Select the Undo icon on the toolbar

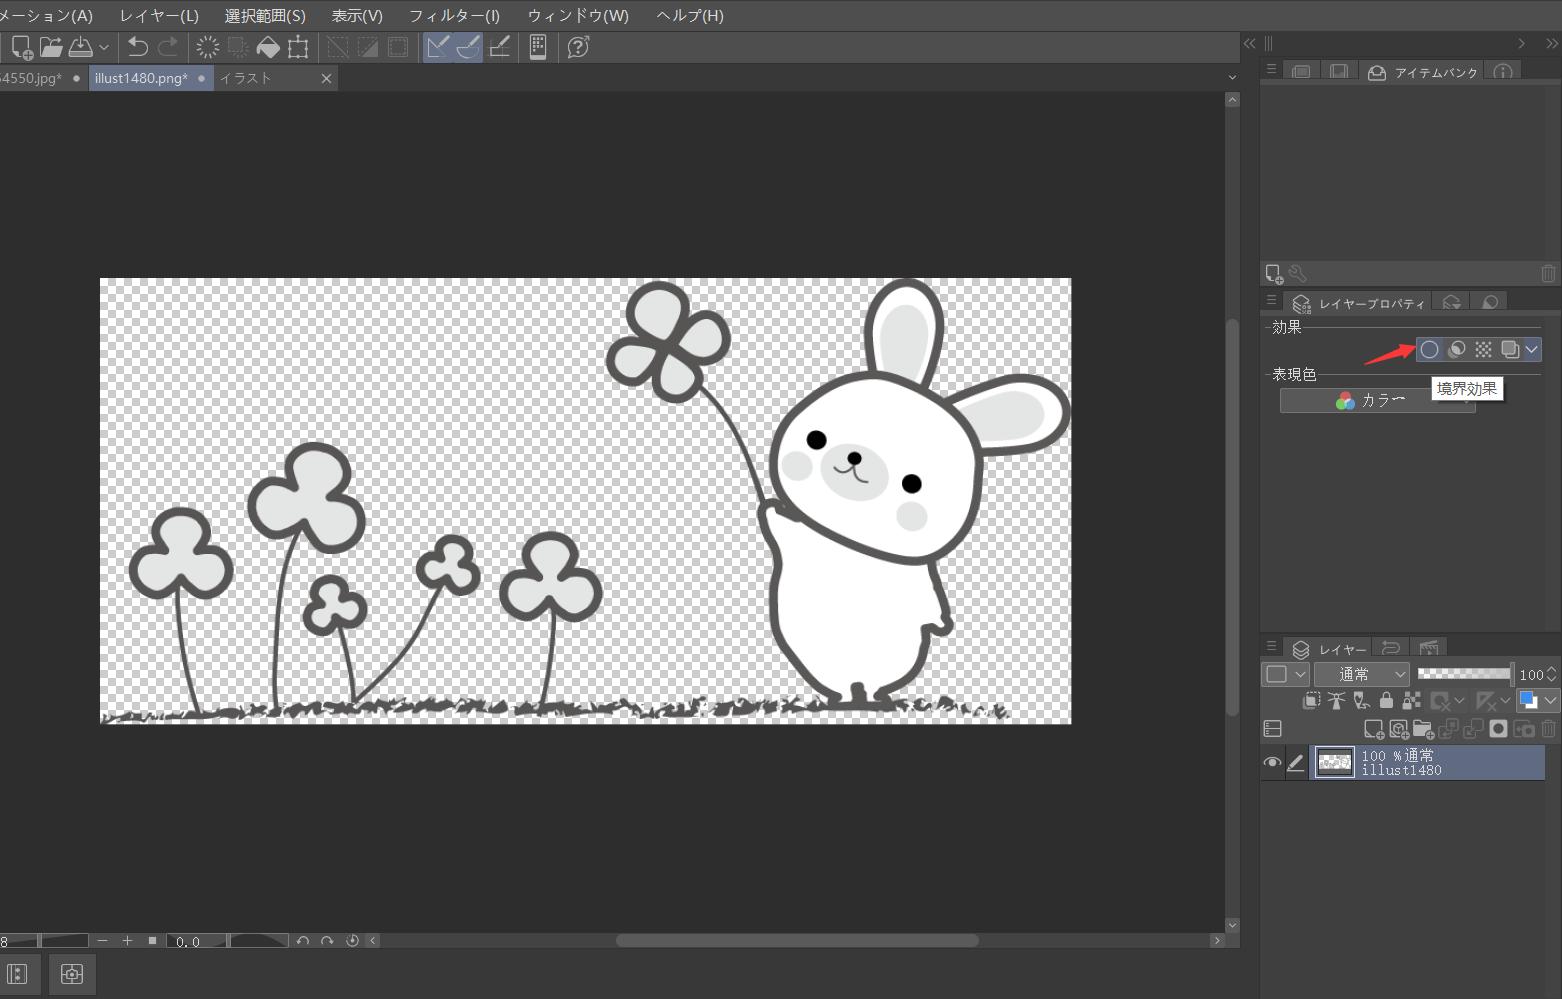tap(137, 46)
